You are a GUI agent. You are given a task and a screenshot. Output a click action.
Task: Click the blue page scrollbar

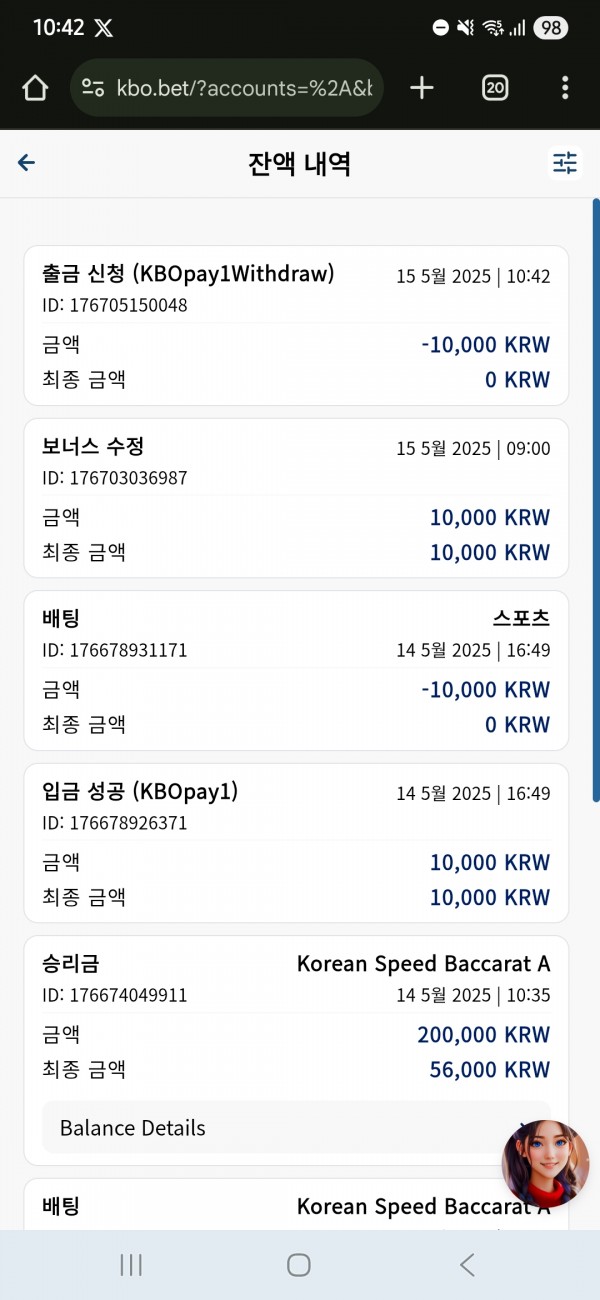(x=596, y=500)
